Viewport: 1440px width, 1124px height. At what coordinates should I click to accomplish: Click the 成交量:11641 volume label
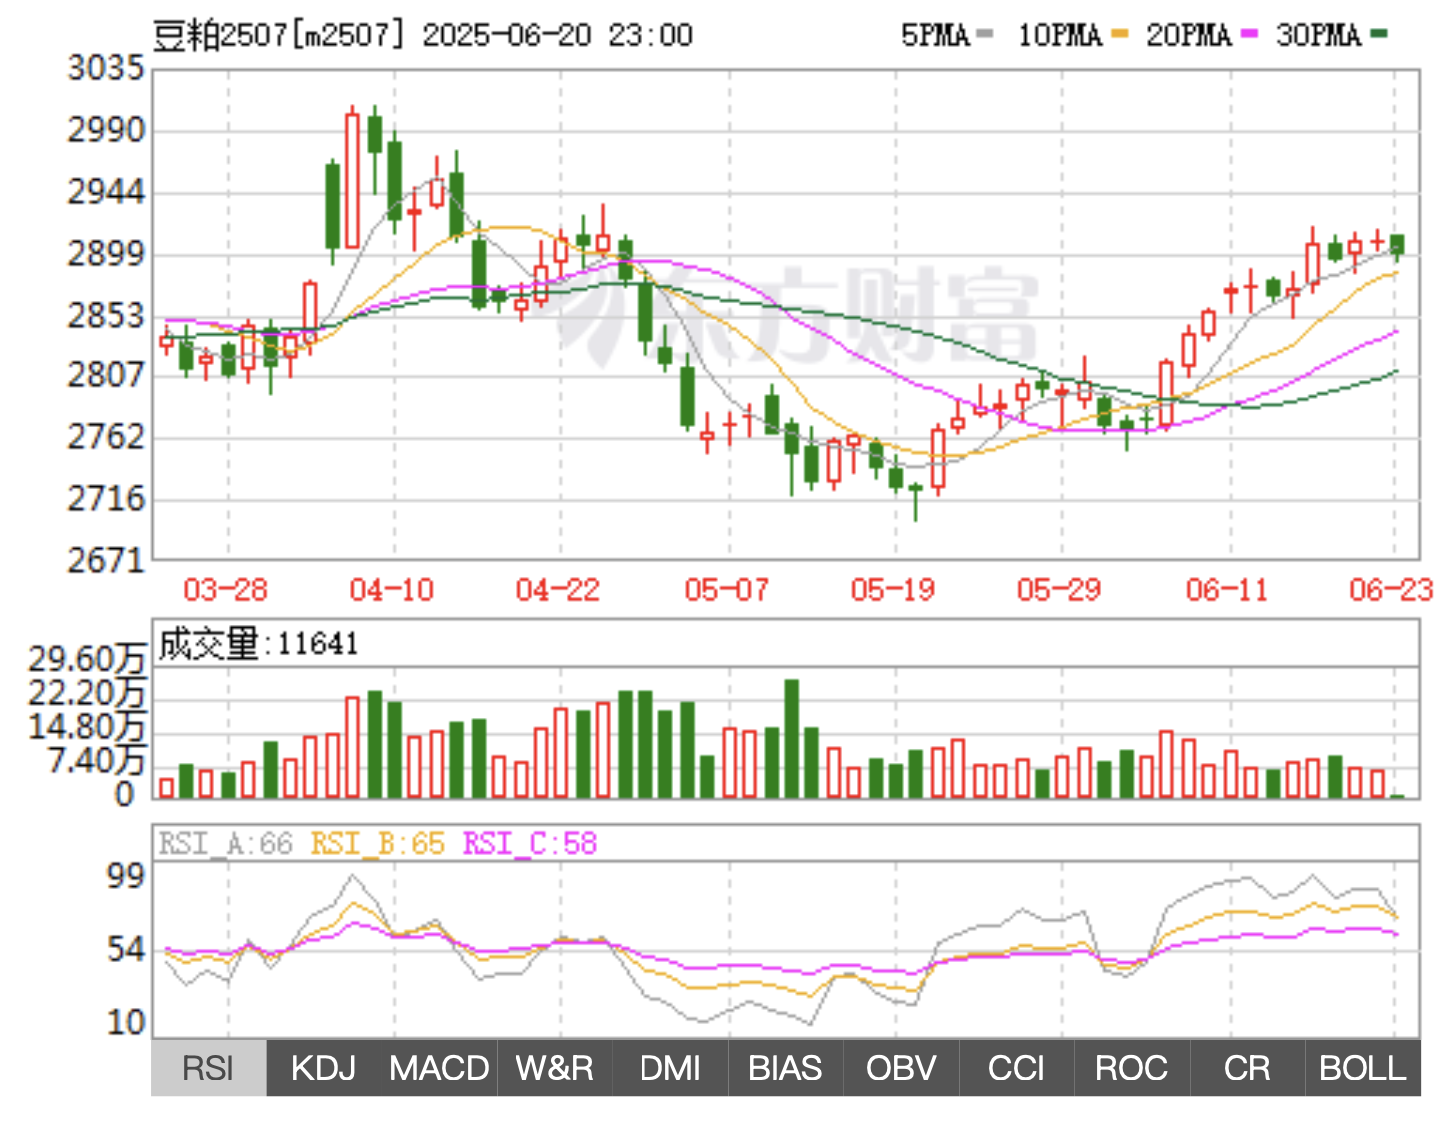(x=258, y=644)
